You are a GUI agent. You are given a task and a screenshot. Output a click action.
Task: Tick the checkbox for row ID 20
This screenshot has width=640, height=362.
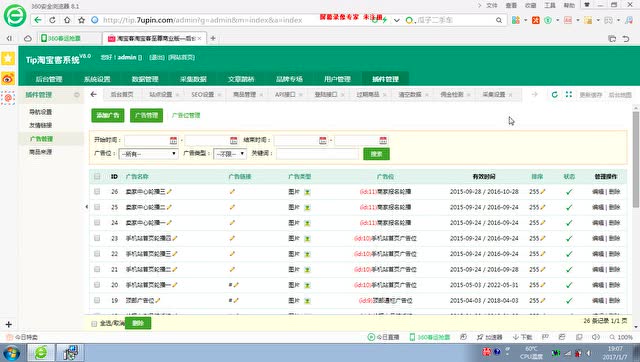(97, 284)
